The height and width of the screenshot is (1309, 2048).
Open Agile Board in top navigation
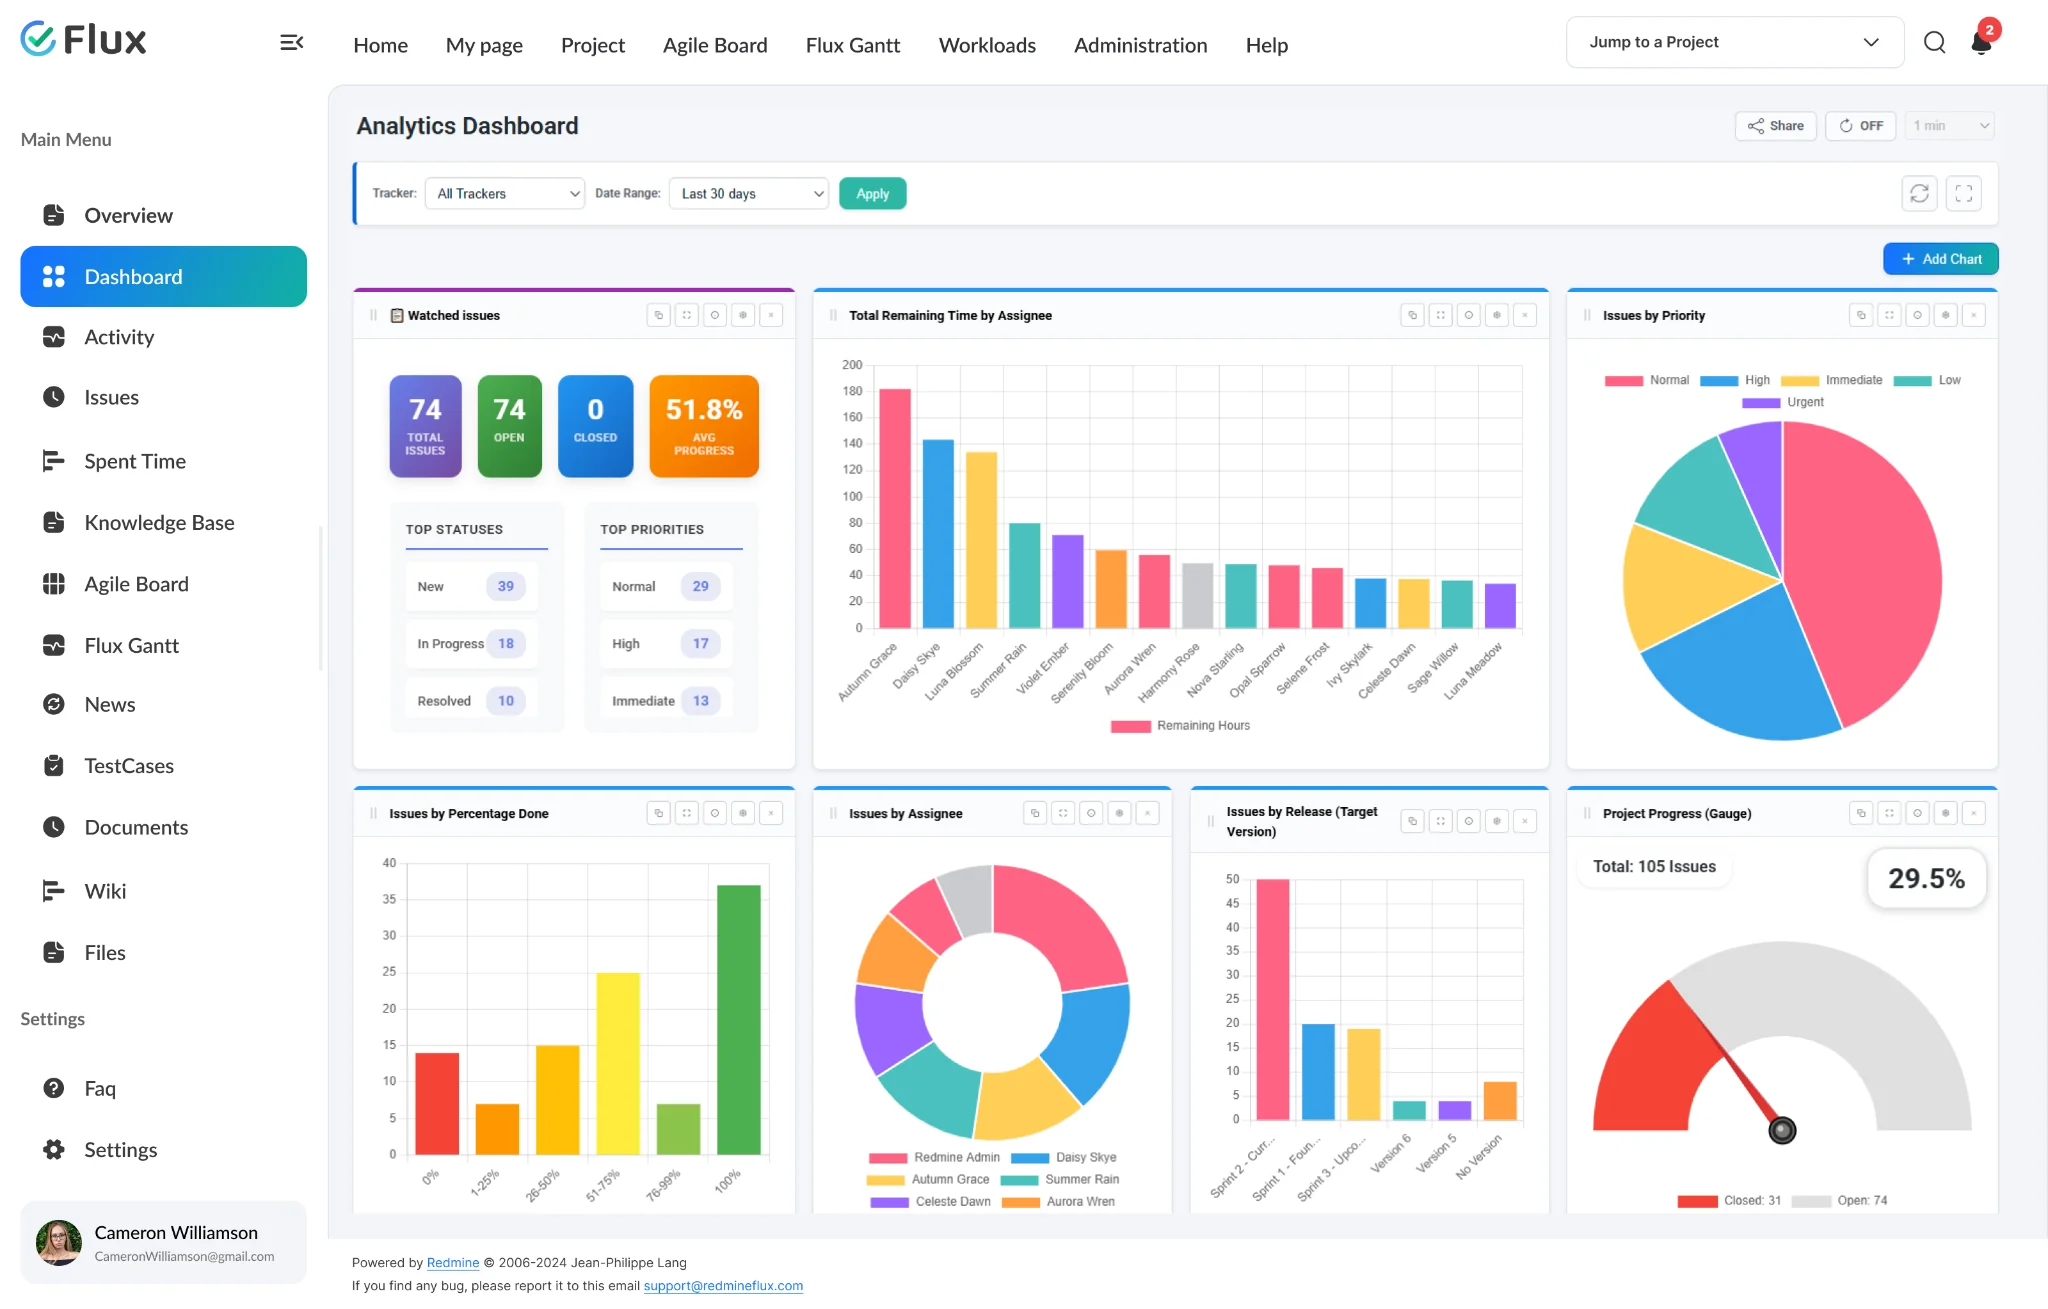click(715, 45)
